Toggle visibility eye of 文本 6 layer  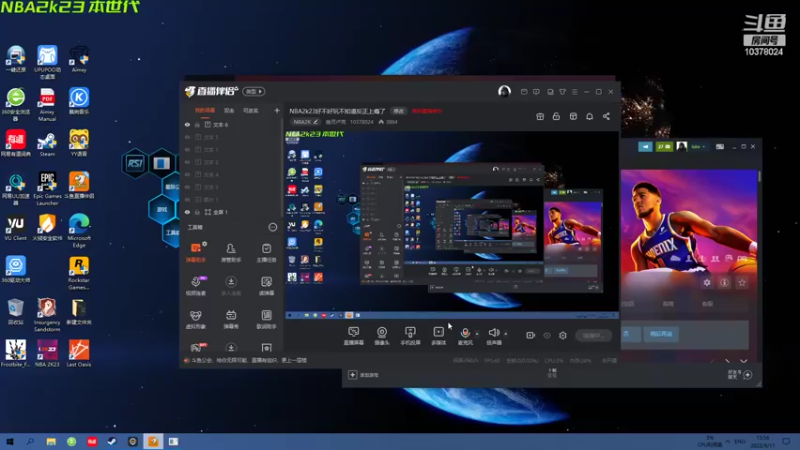click(187, 124)
